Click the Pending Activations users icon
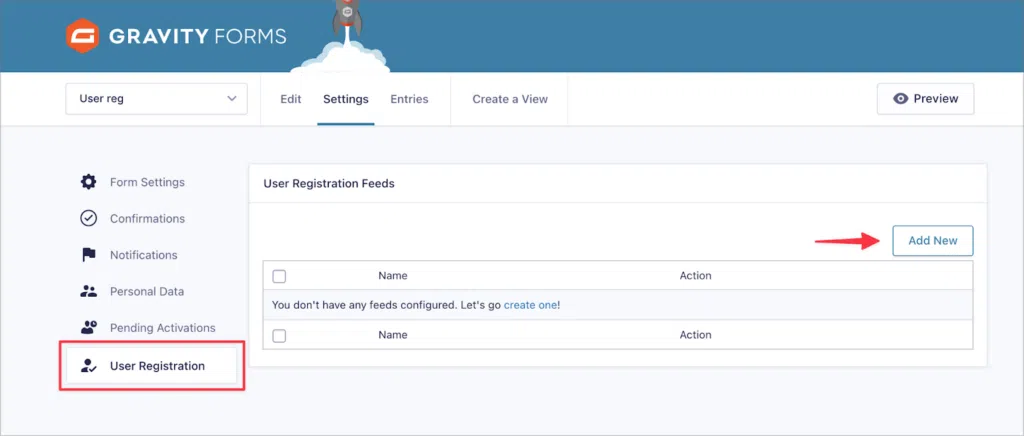The image size is (1024, 436). tap(88, 328)
